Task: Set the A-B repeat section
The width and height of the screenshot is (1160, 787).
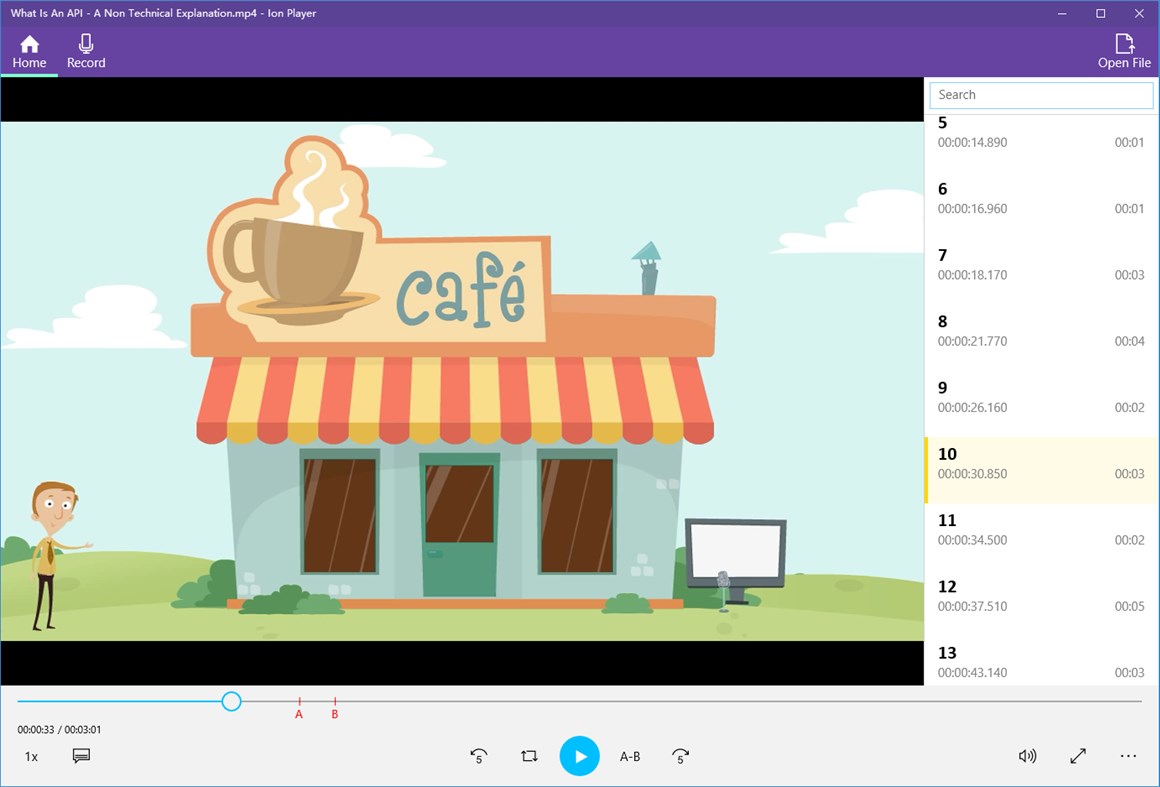Action: click(x=630, y=757)
